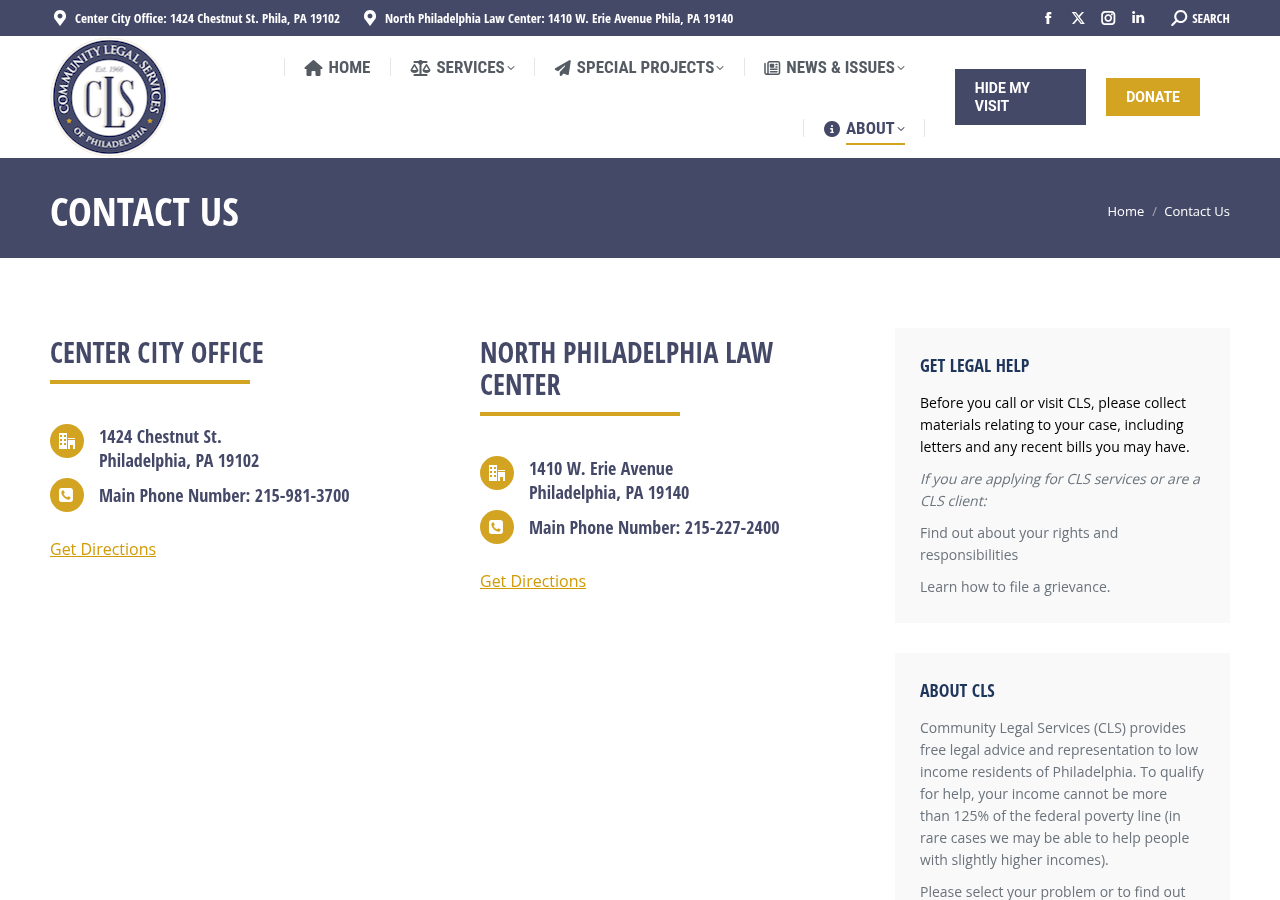Click the Center City Office heading
The height and width of the screenshot is (900, 1280).
coord(157,352)
